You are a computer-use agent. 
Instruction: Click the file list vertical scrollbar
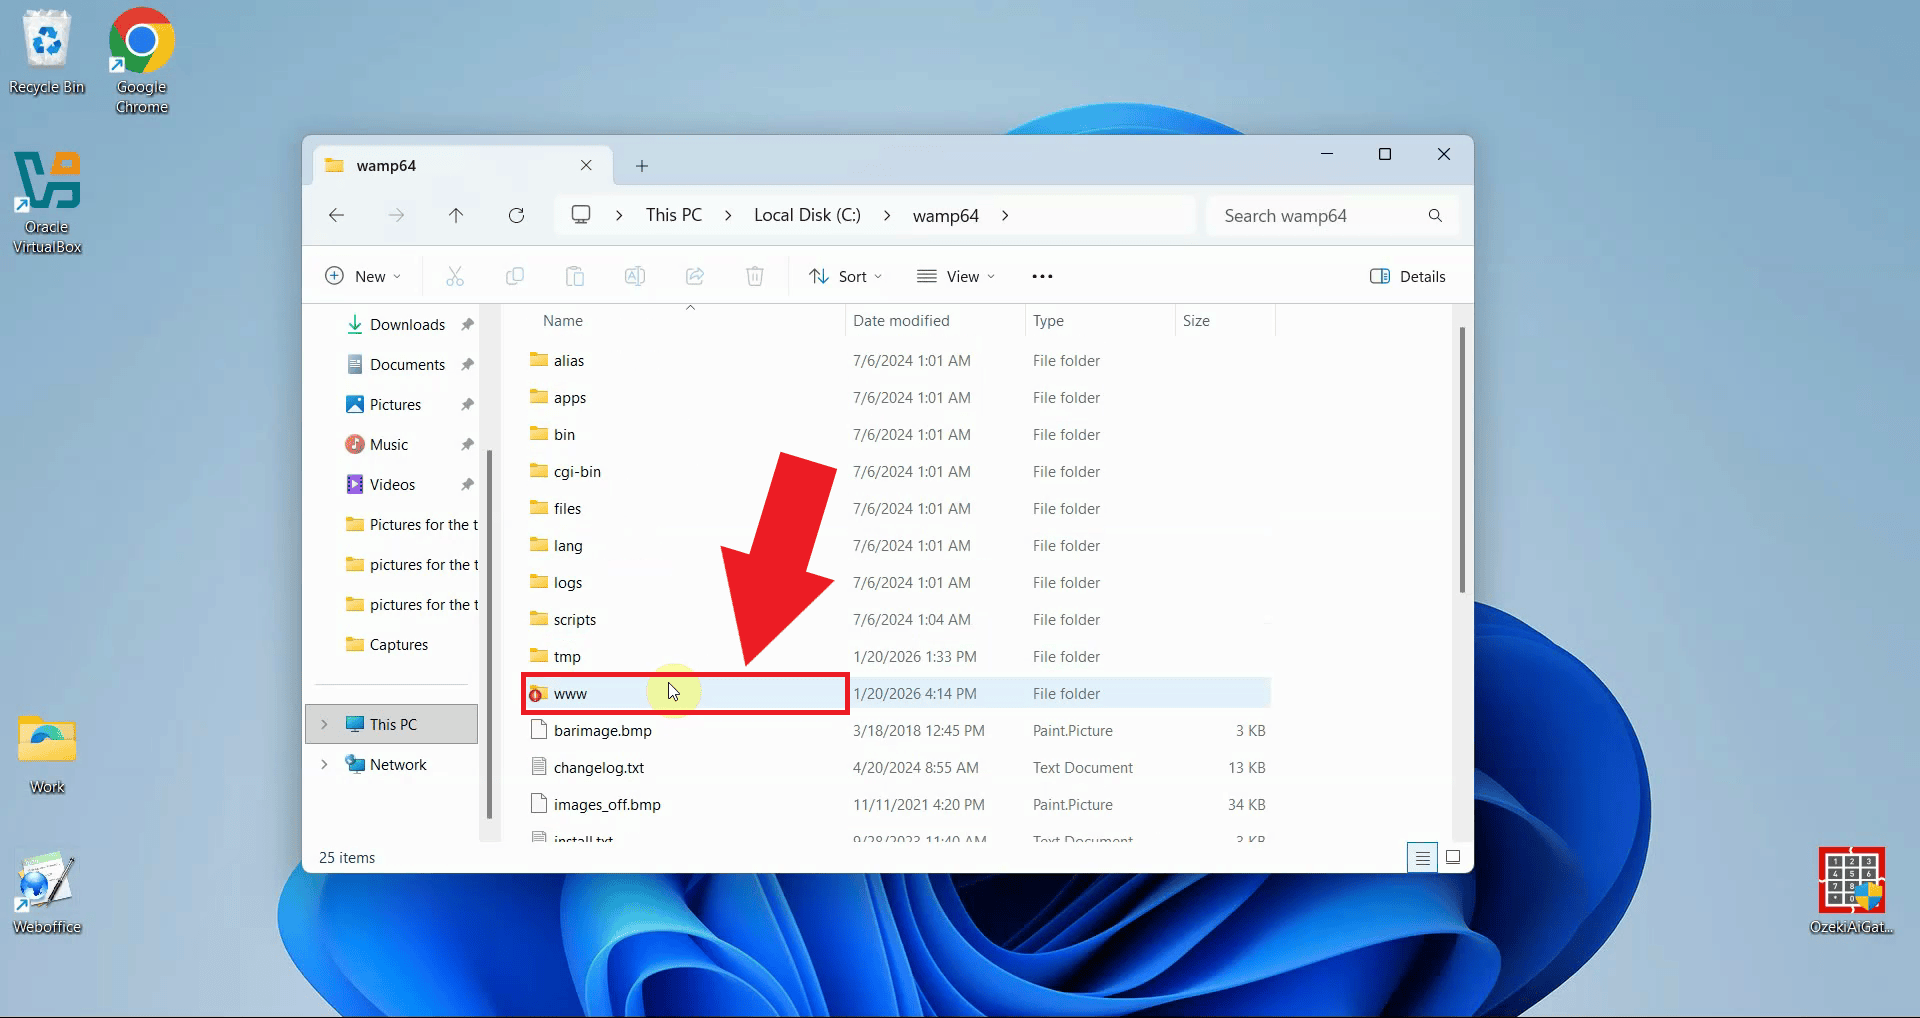[1462, 460]
